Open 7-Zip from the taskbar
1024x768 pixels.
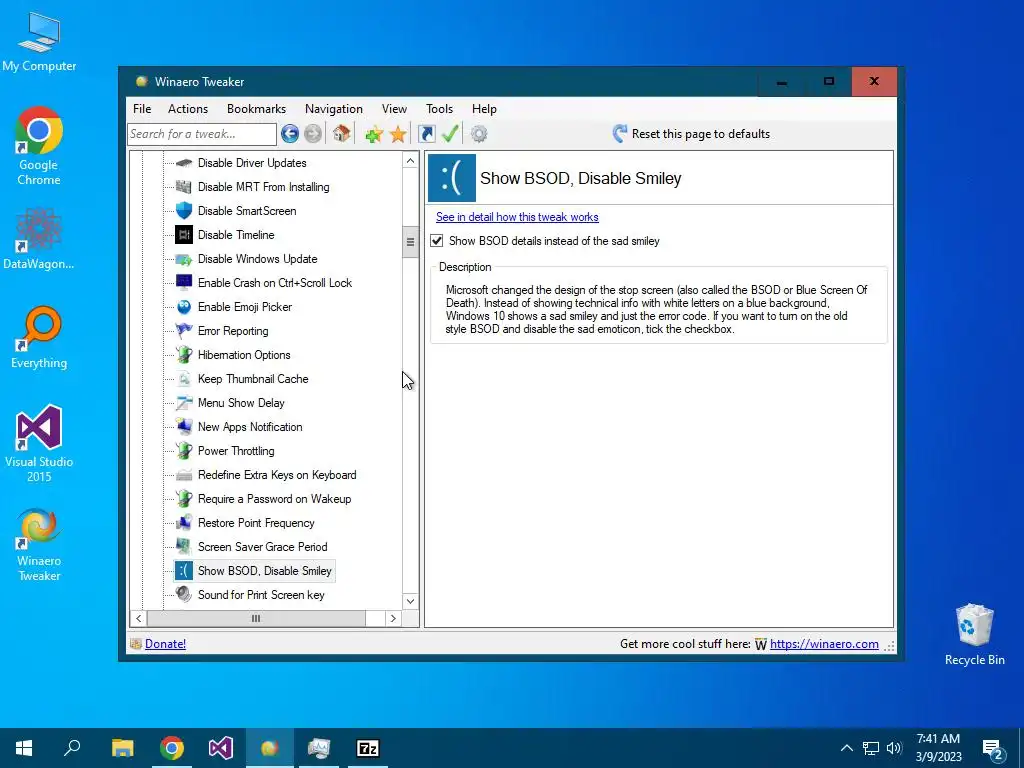[x=368, y=748]
